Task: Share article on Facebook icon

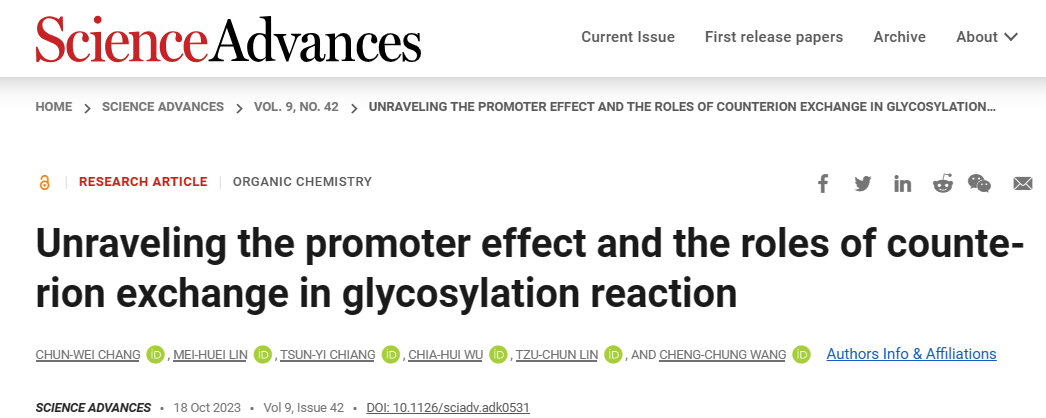Action: click(823, 183)
